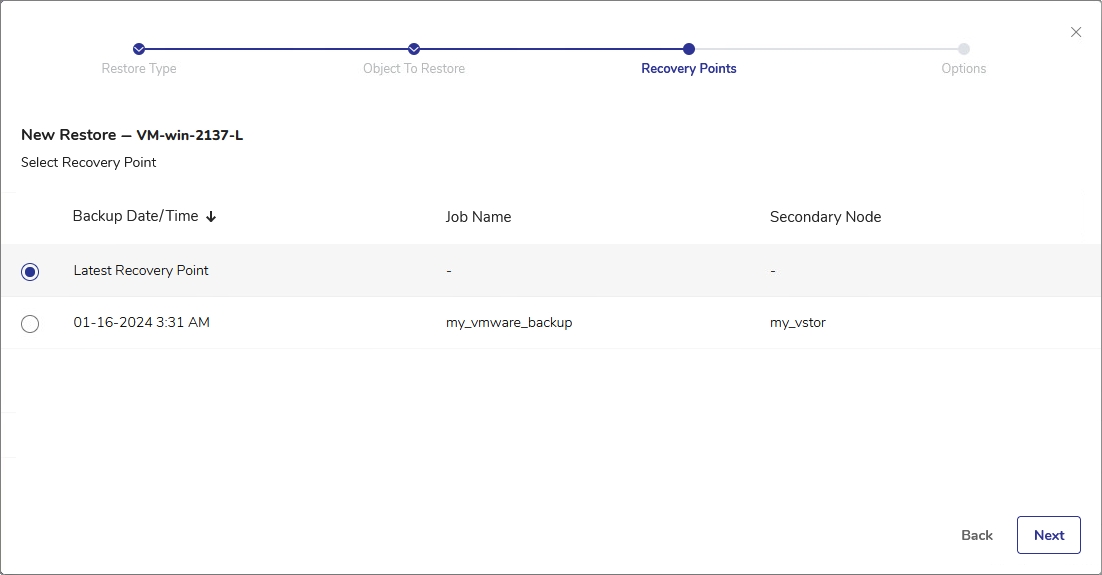Sort by Backup Date/Time column header
Screen dimensions: 1102x575
pos(135,216)
